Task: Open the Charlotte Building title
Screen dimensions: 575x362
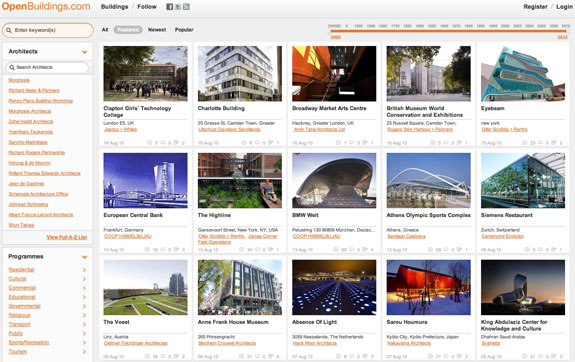Action: click(x=221, y=108)
